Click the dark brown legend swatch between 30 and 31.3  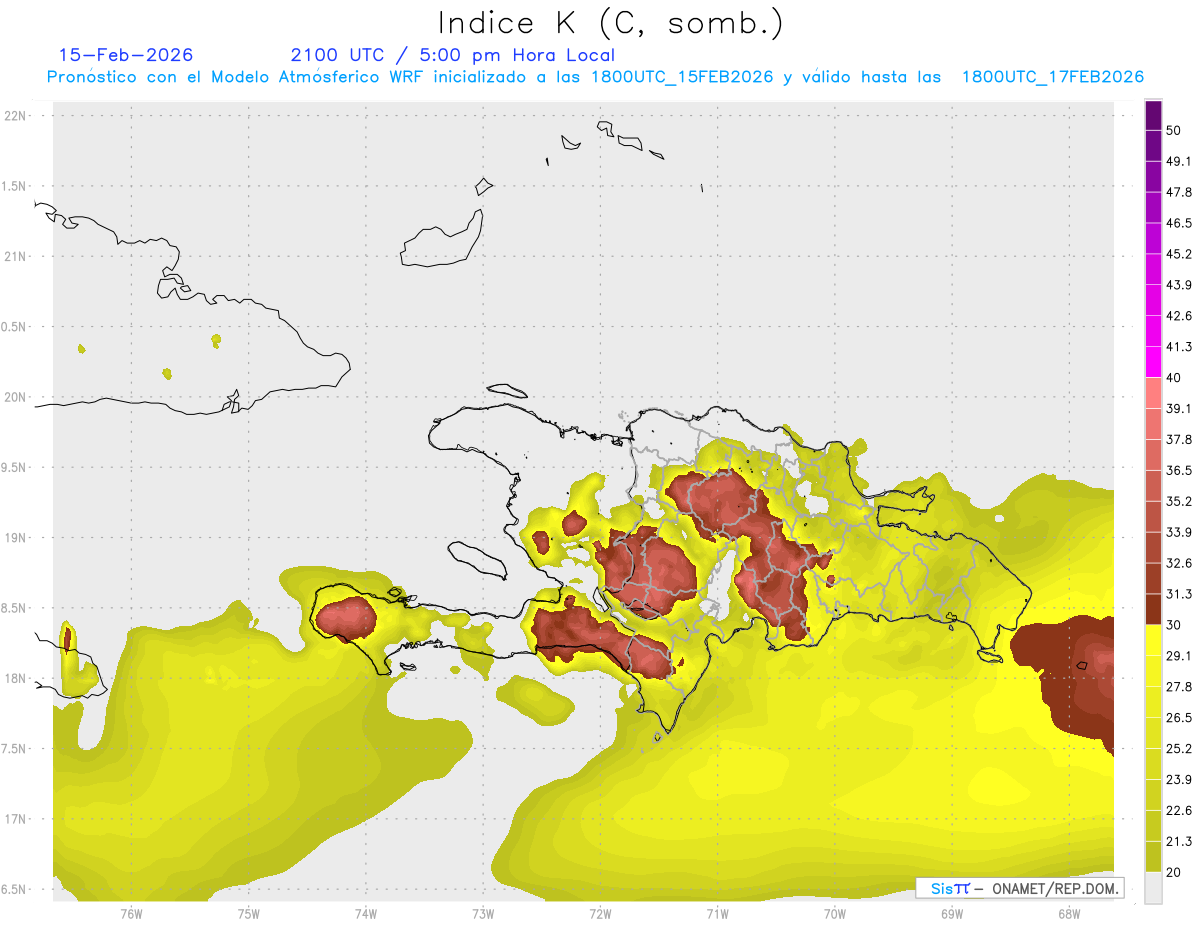point(1153,610)
